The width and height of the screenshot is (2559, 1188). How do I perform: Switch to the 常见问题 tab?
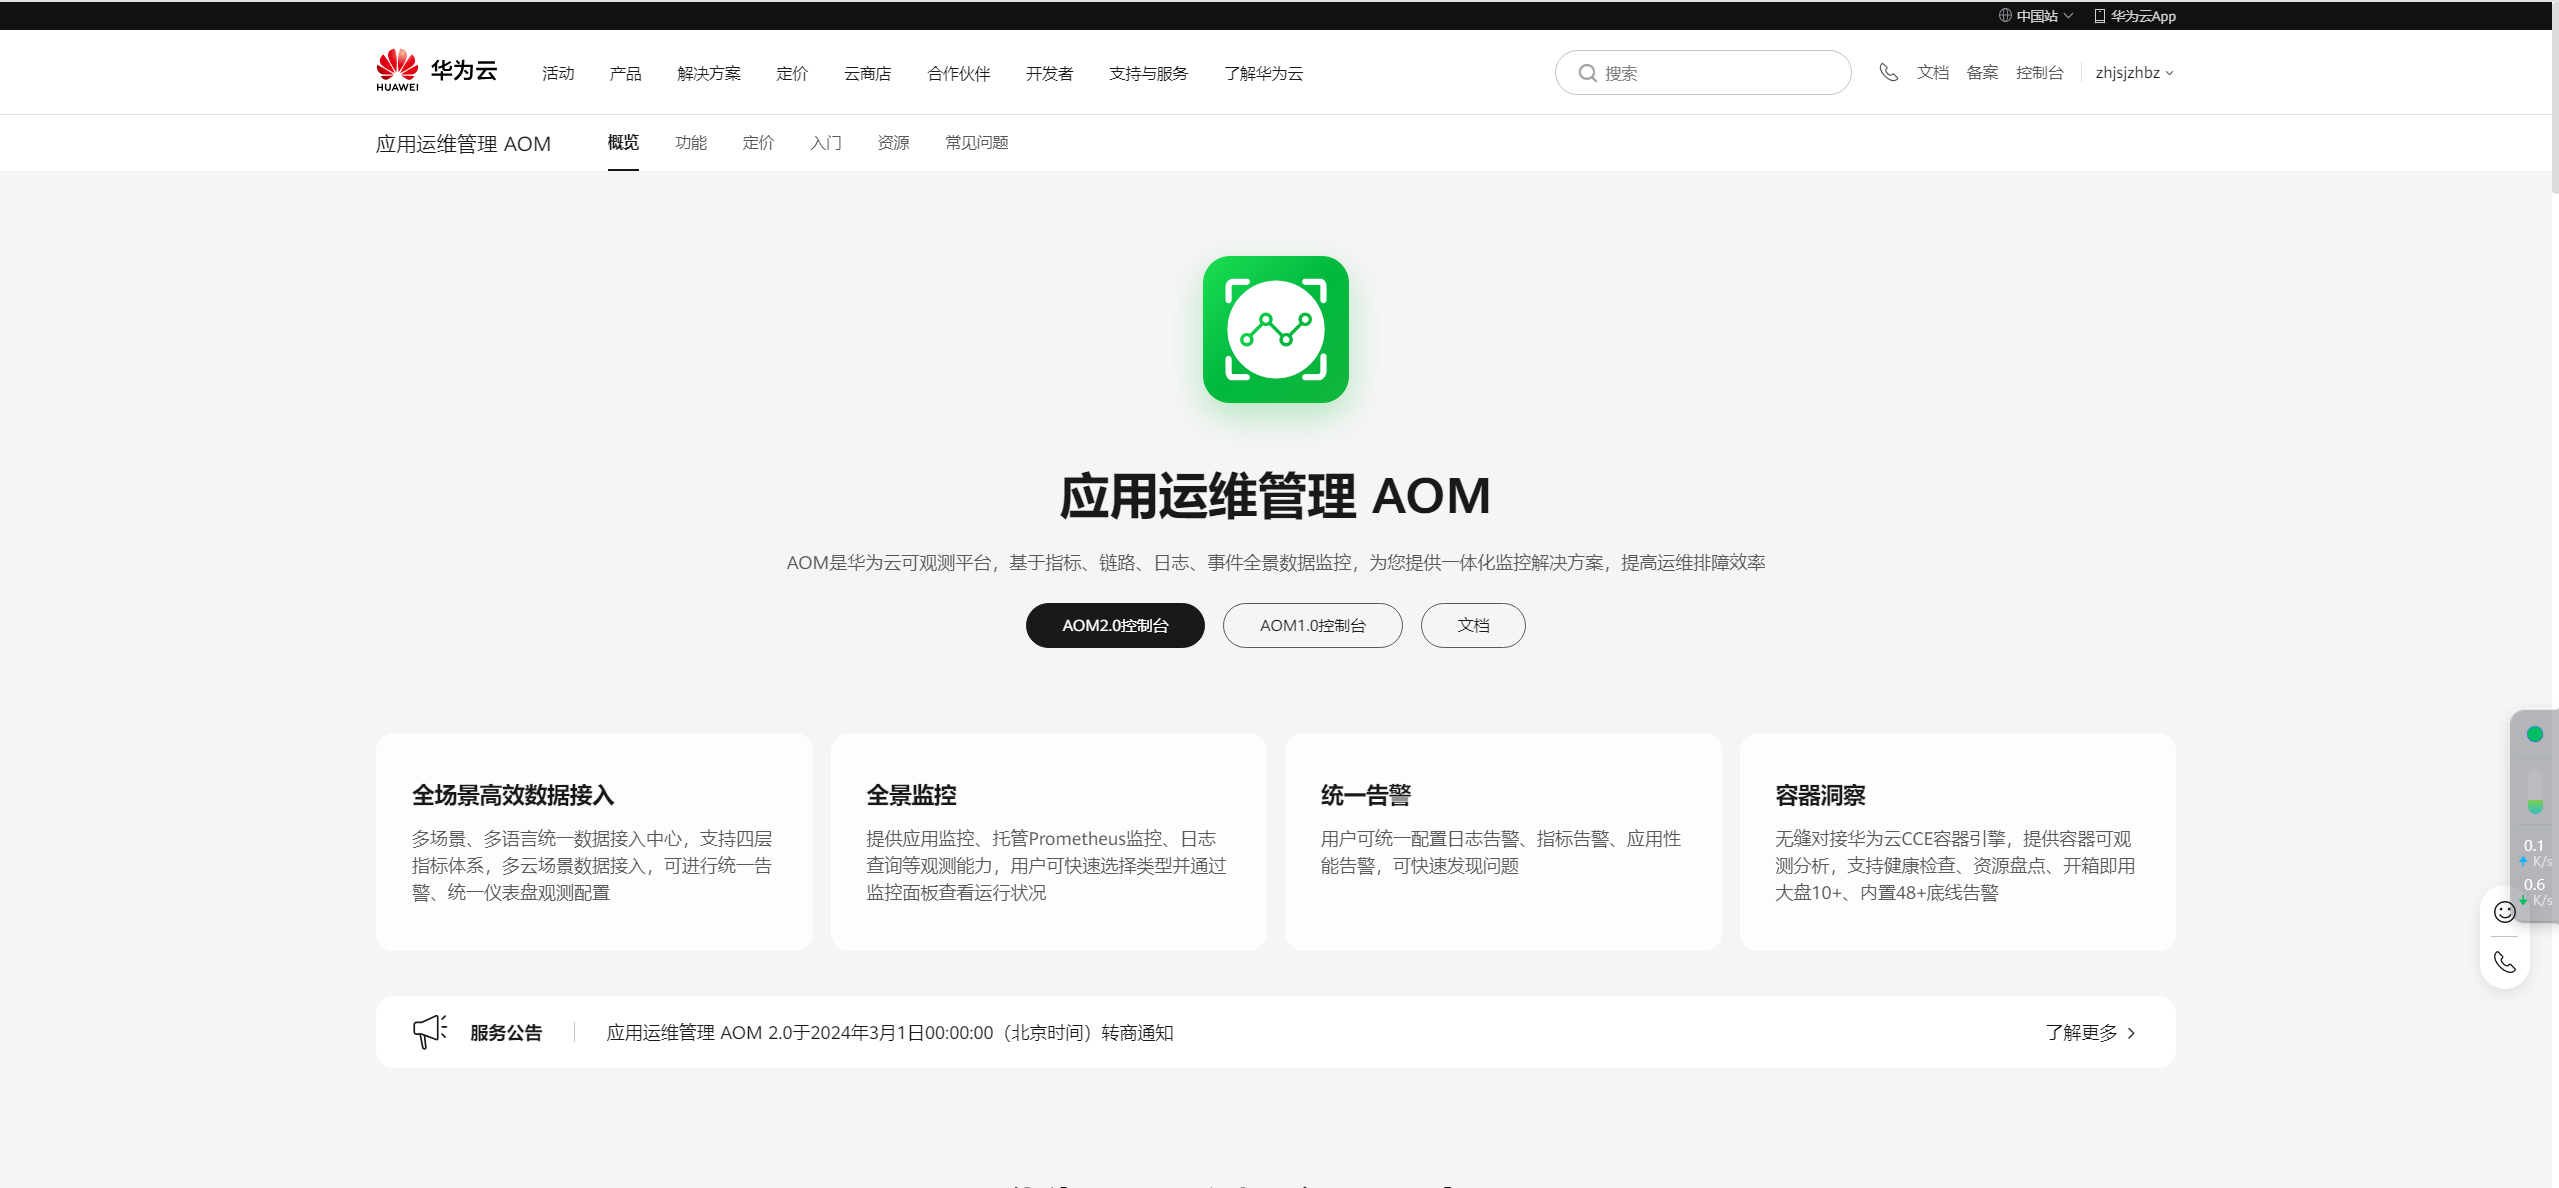point(976,143)
